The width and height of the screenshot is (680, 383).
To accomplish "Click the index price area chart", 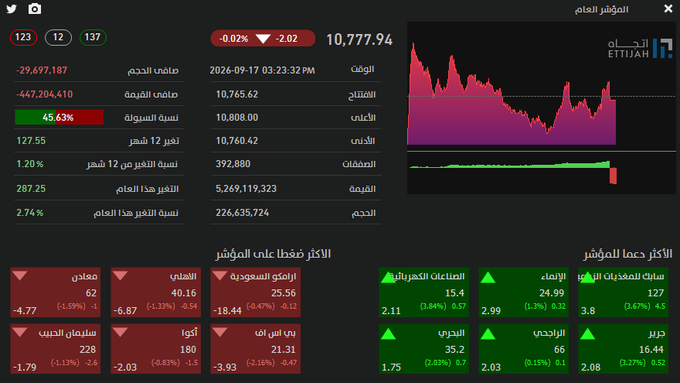I will click(512, 94).
